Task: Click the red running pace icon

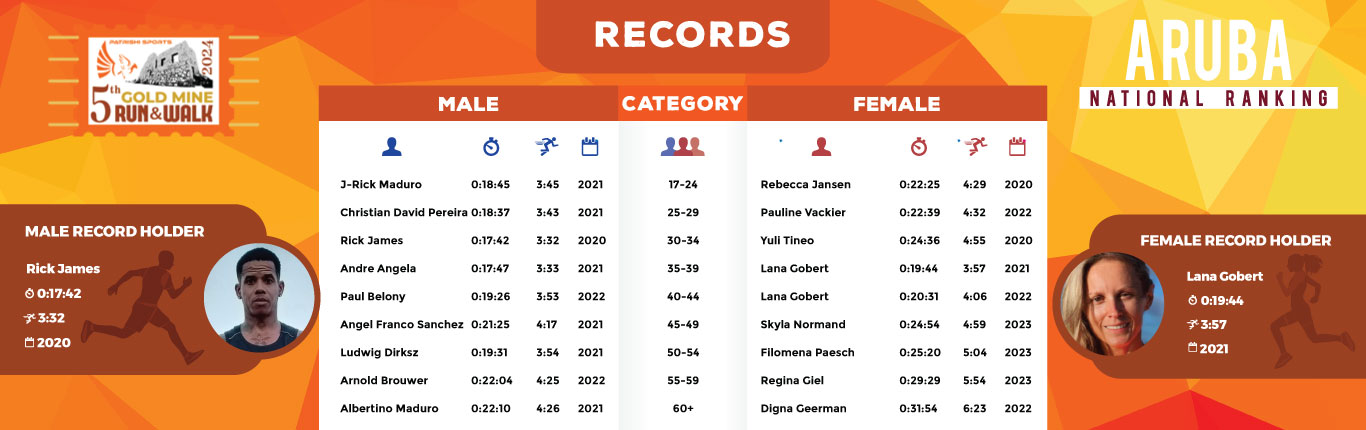Action: pos(975,147)
